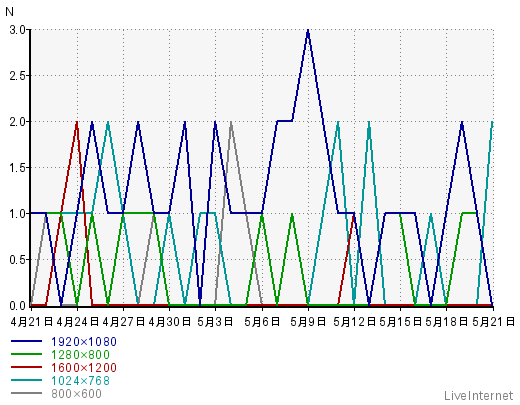The height and width of the screenshot is (405, 520).
Task: Click the 2.0 y-axis tick label
Action: pos(17,122)
